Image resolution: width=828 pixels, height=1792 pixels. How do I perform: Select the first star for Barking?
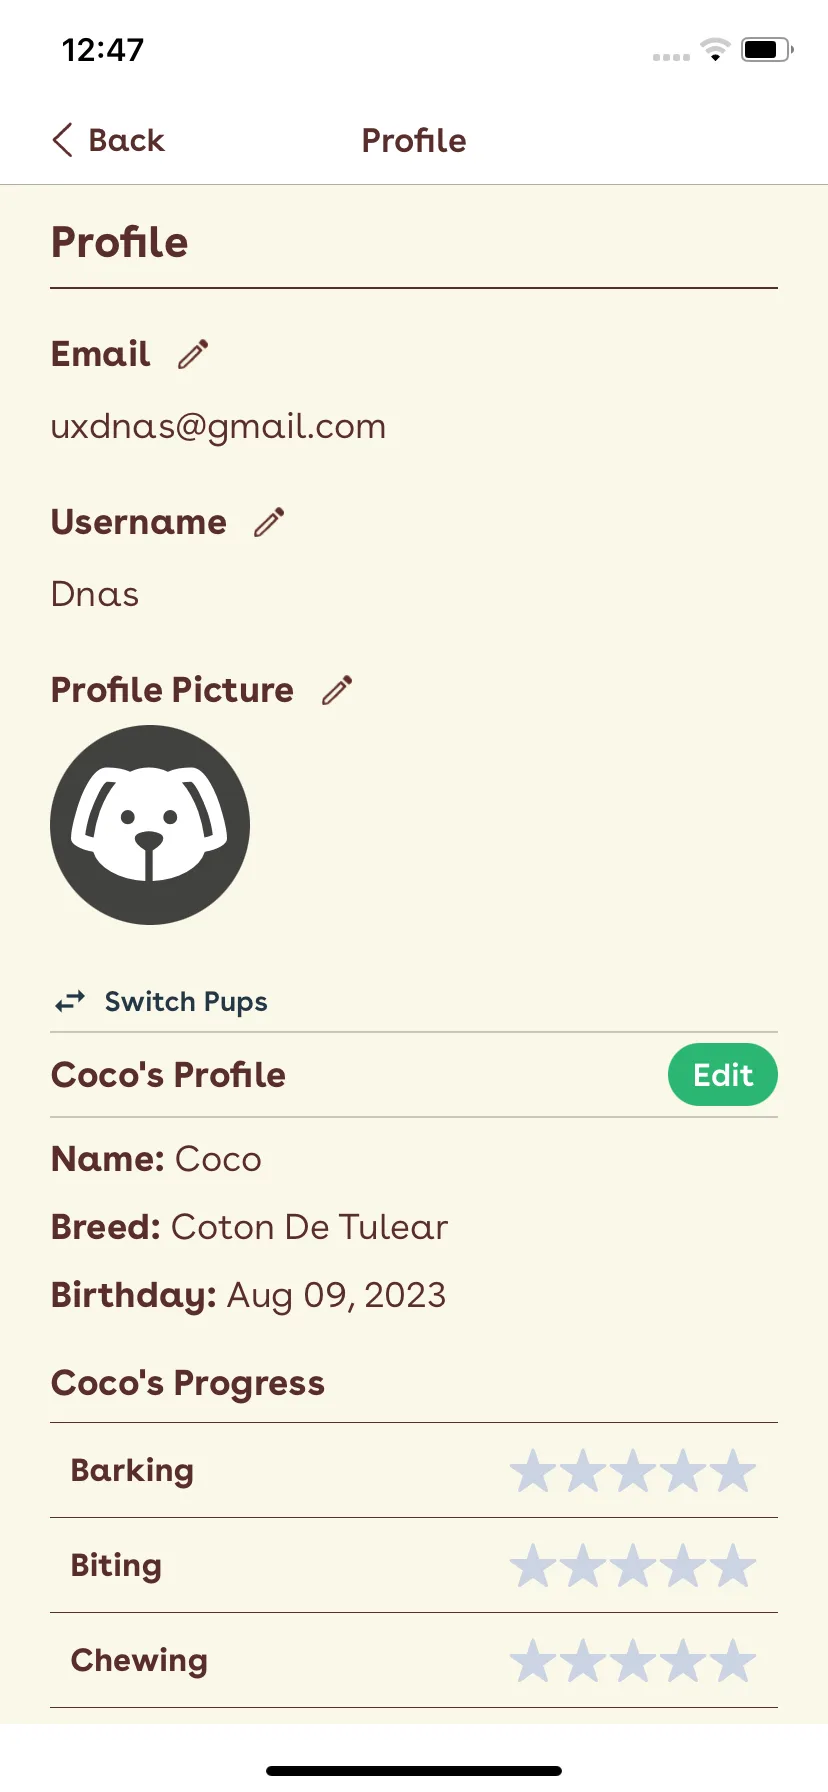click(x=533, y=1471)
